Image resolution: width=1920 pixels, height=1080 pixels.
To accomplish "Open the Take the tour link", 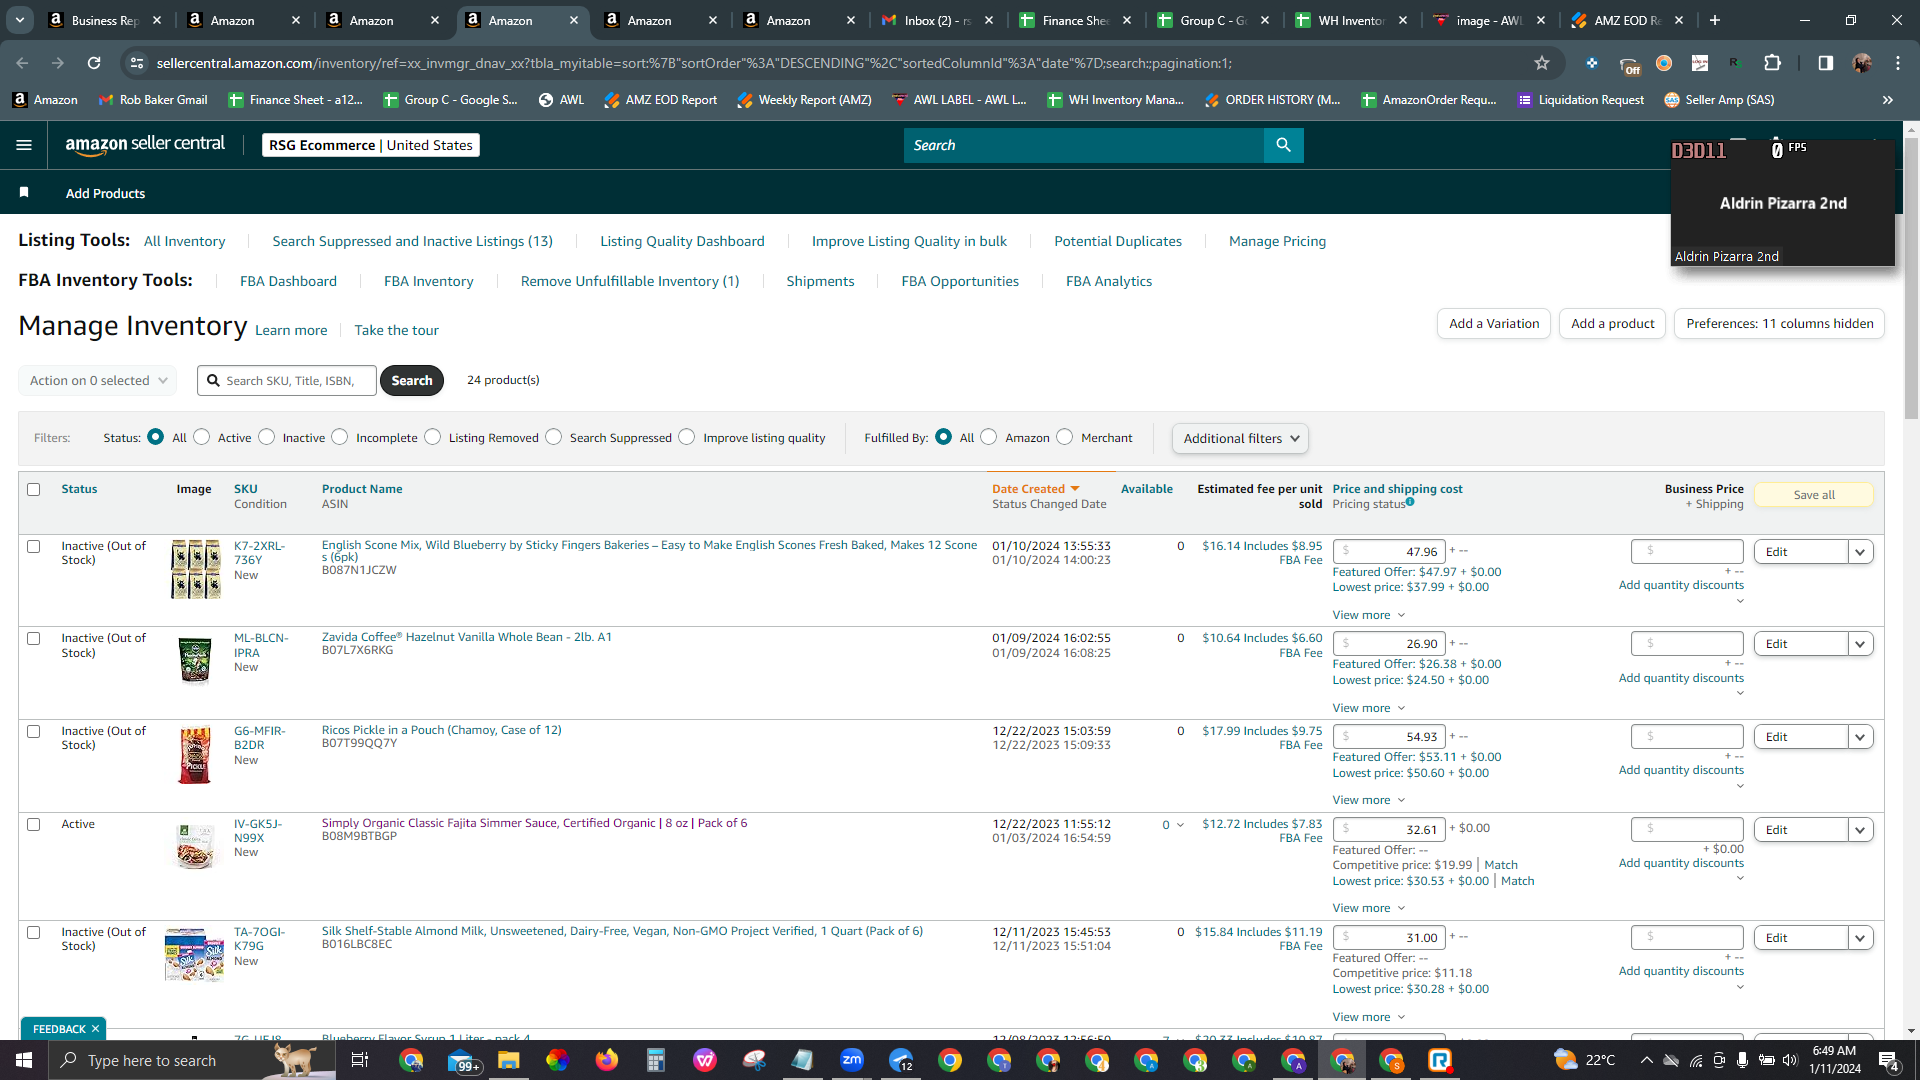I will pyautogui.click(x=396, y=330).
